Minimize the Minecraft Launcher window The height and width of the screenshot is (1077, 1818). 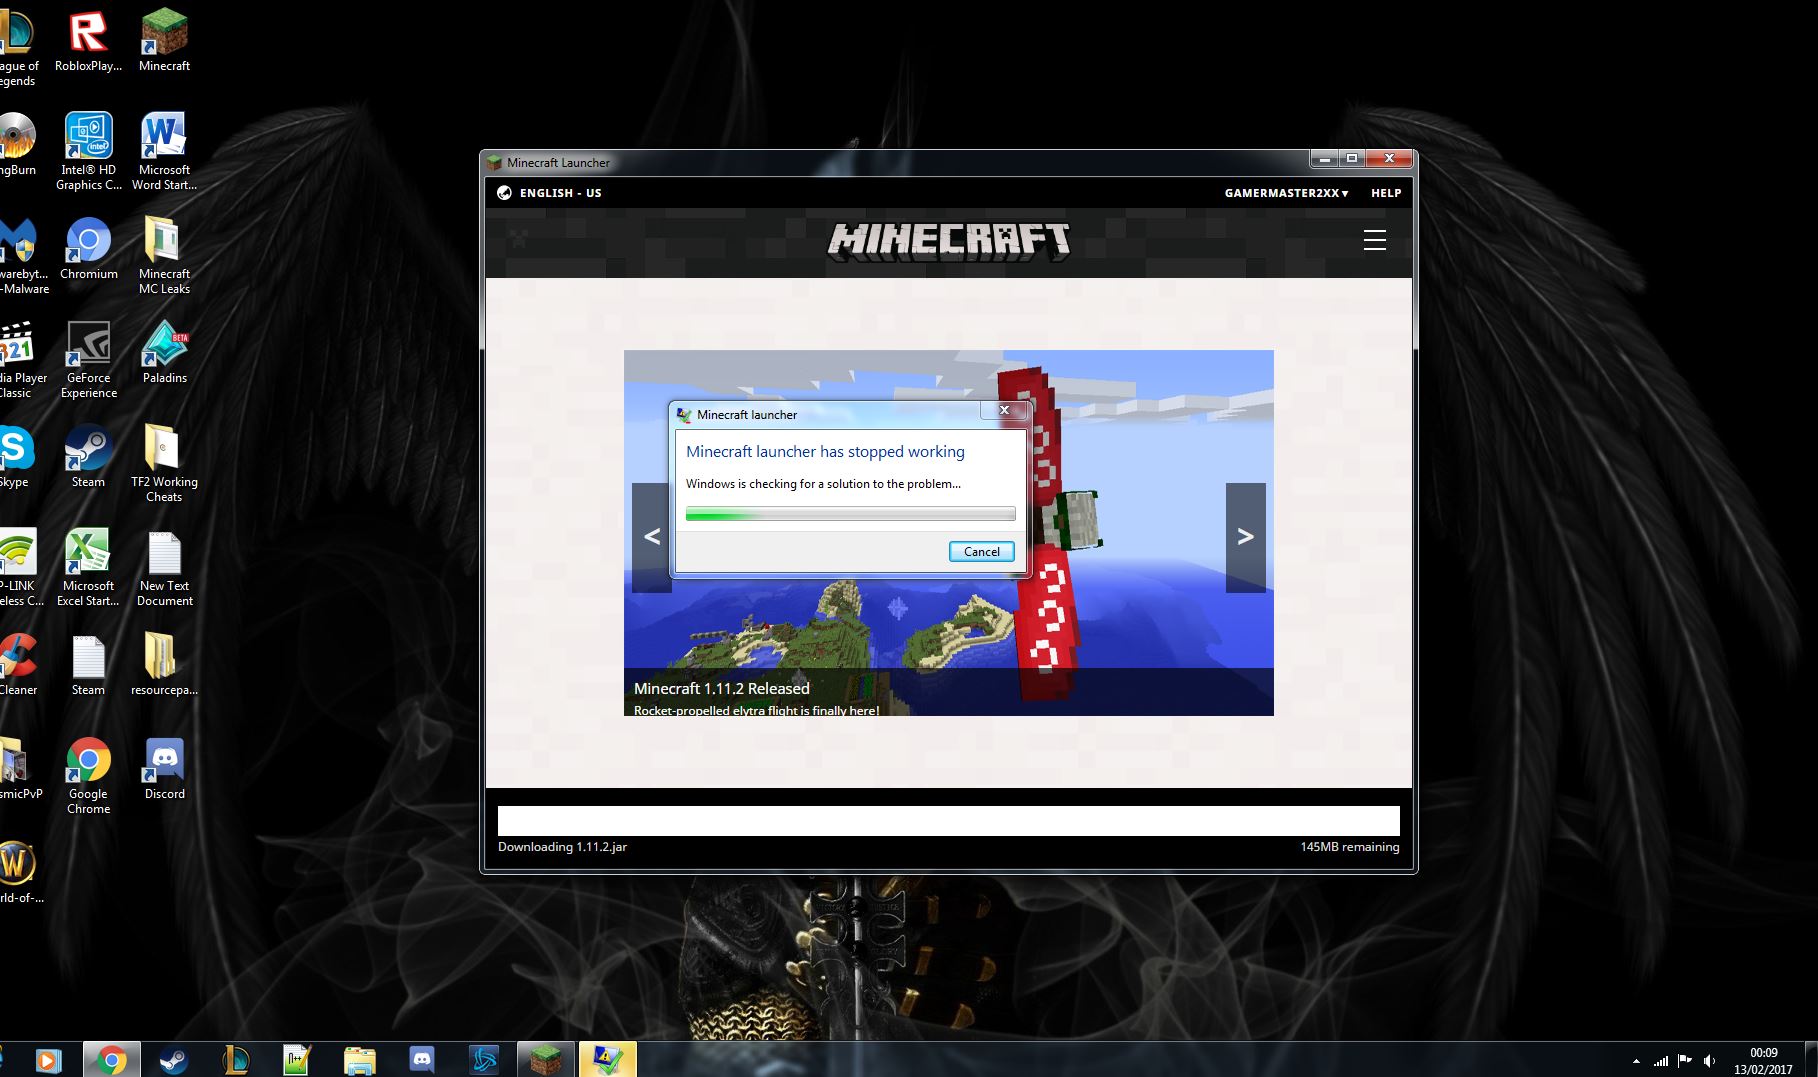(x=1324, y=159)
